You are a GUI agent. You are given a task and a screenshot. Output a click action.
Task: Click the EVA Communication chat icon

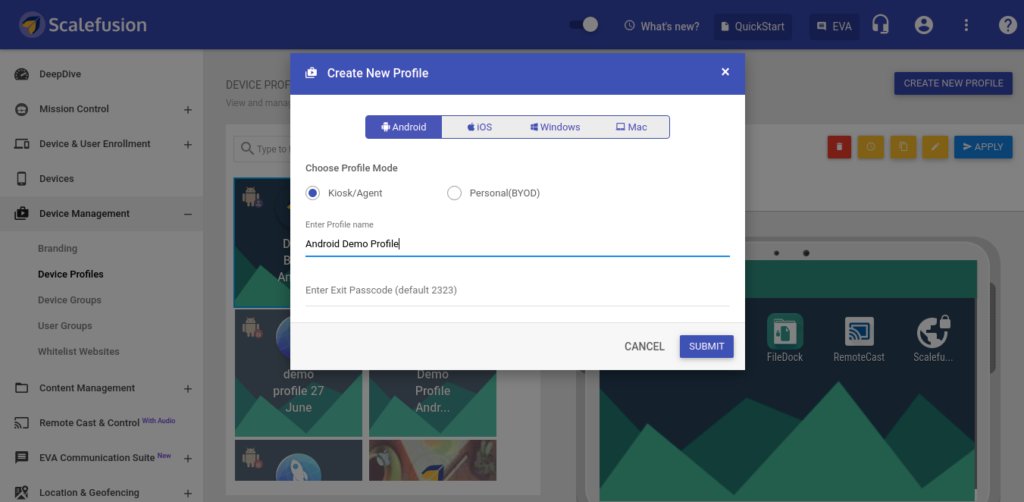point(22,458)
